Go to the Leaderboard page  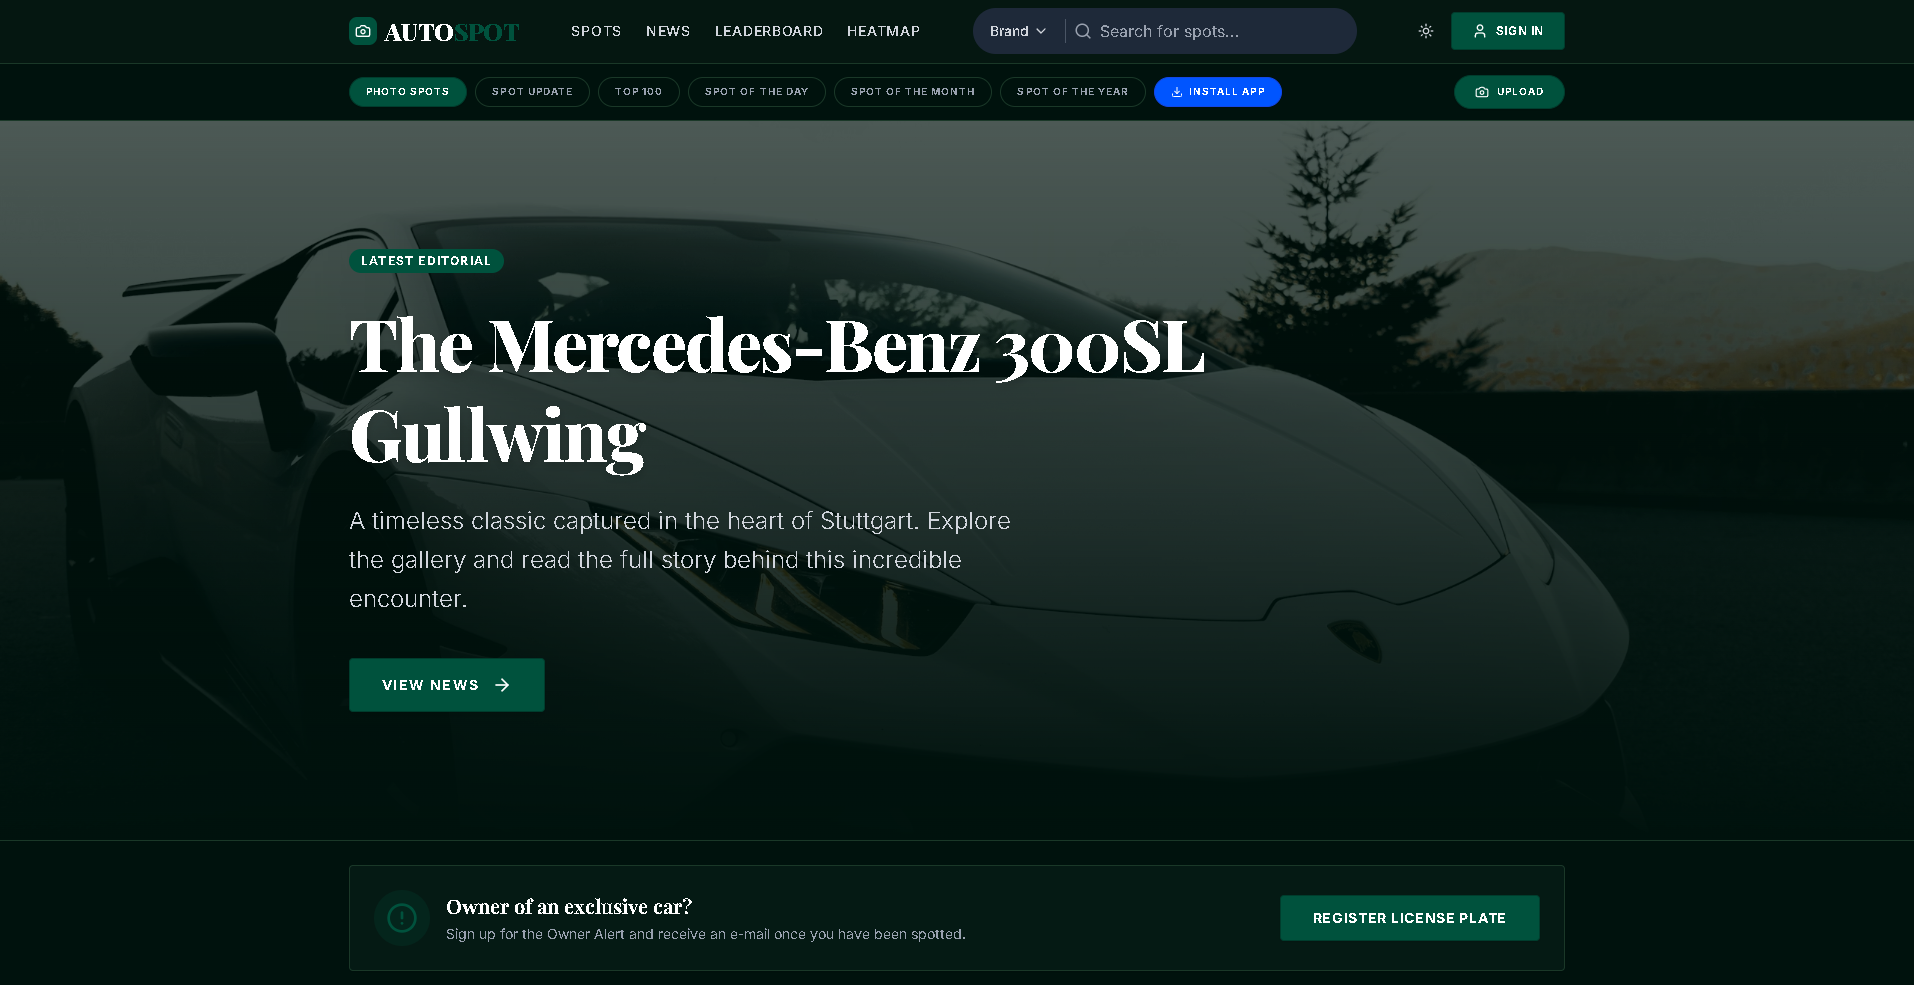coord(769,31)
